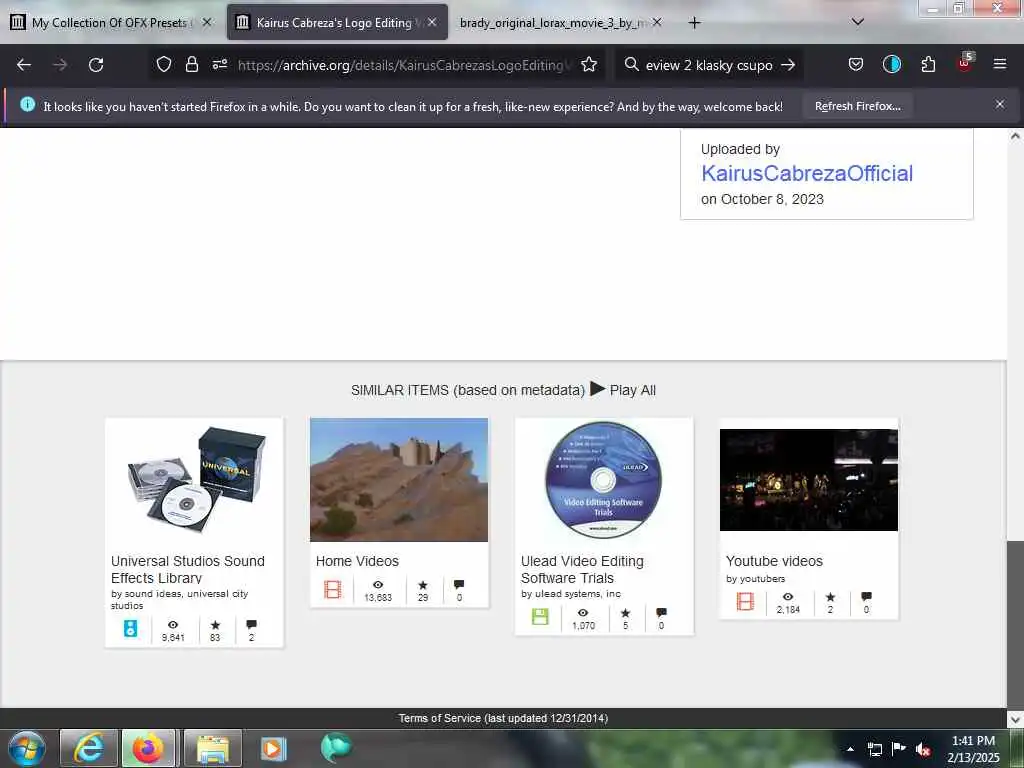Open the Home Videos title link
Screen dimensions: 1024x768
pos(357,561)
